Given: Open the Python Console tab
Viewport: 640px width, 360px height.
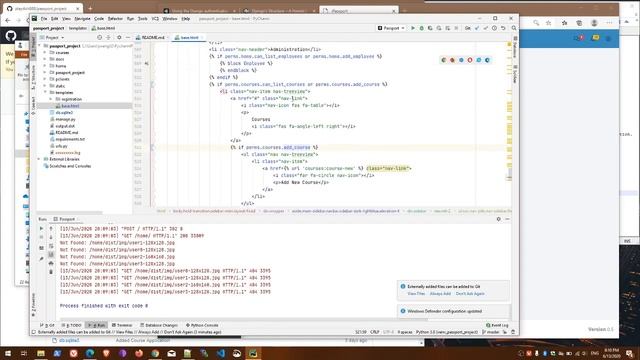Looking at the screenshot, I should tap(202, 325).
